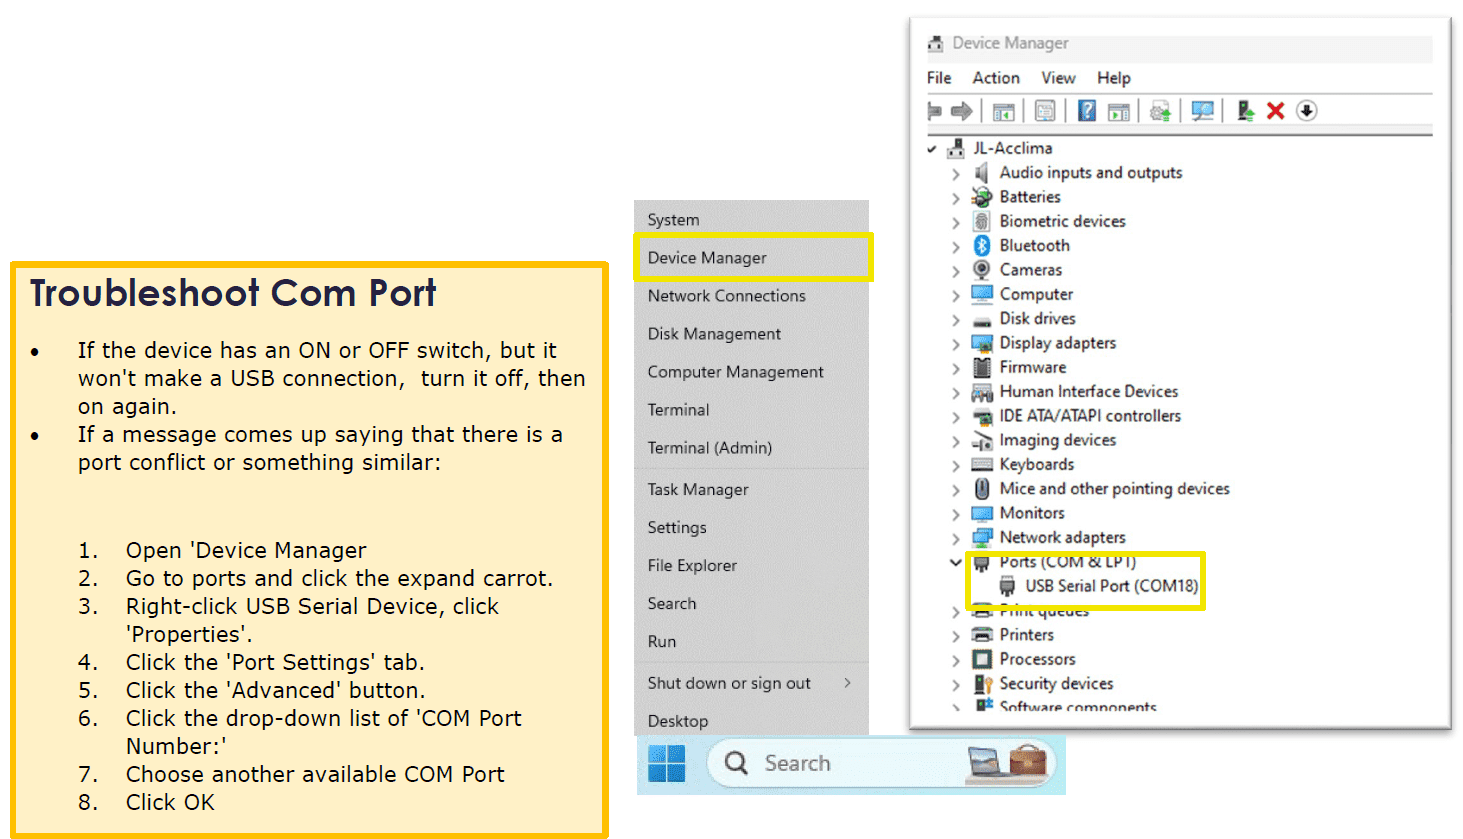
Task: Click the red X uninstall device icon
Action: (x=1275, y=111)
